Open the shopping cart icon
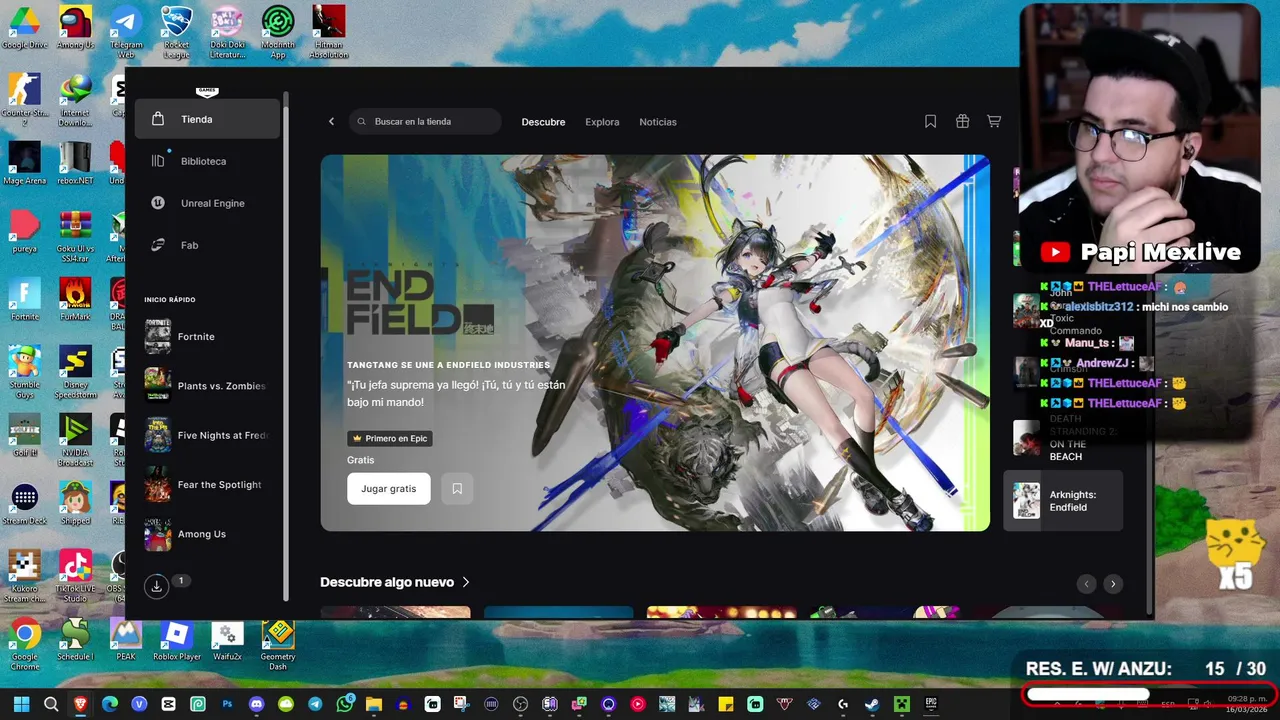1280x720 pixels. coord(994,121)
